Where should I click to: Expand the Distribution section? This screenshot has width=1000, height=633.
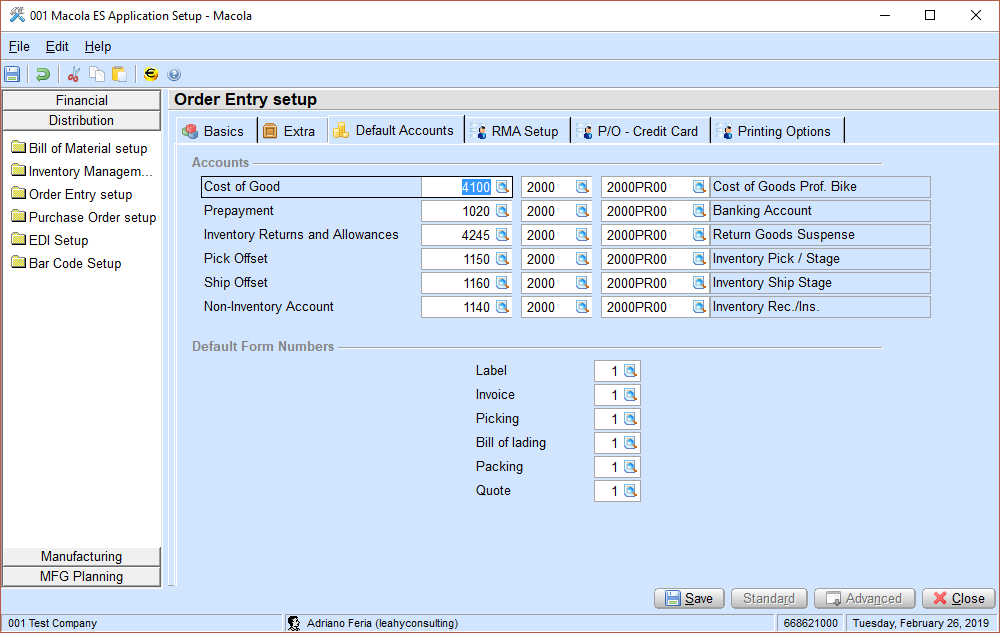point(82,120)
